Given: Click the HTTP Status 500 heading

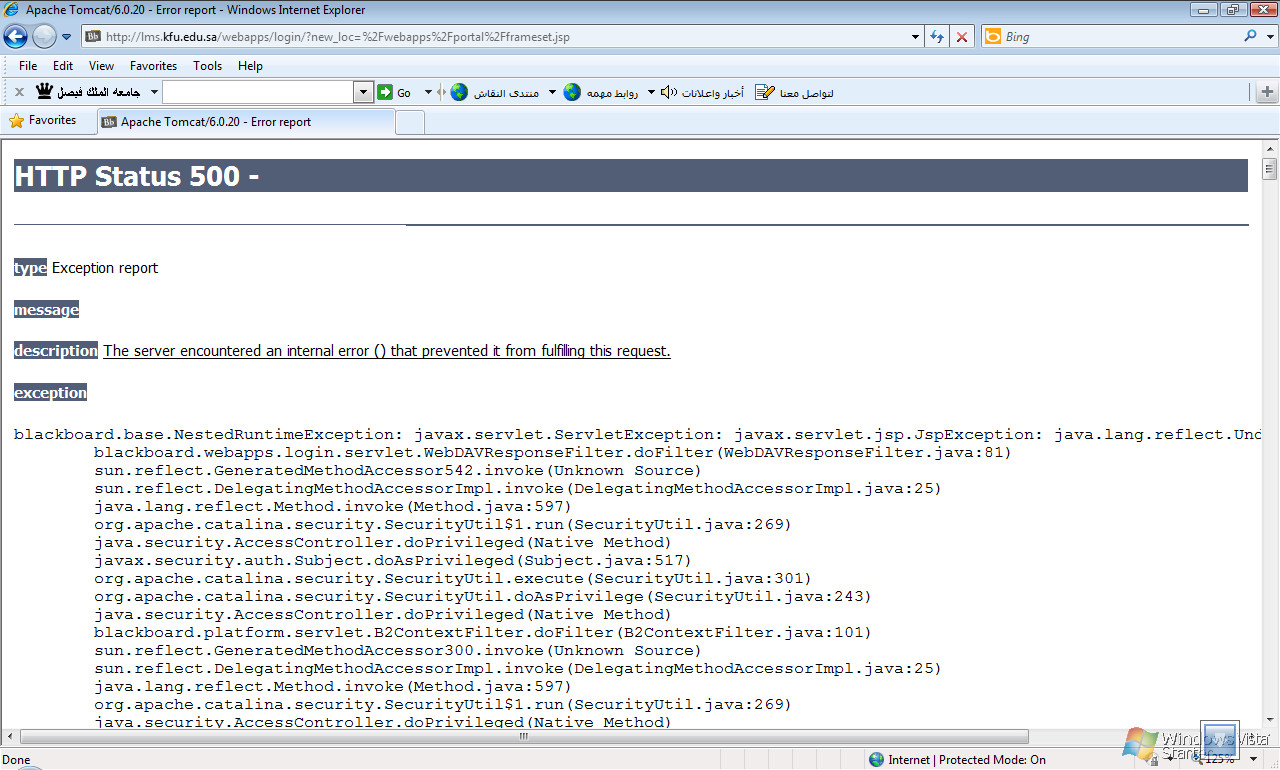Looking at the screenshot, I should point(137,176).
